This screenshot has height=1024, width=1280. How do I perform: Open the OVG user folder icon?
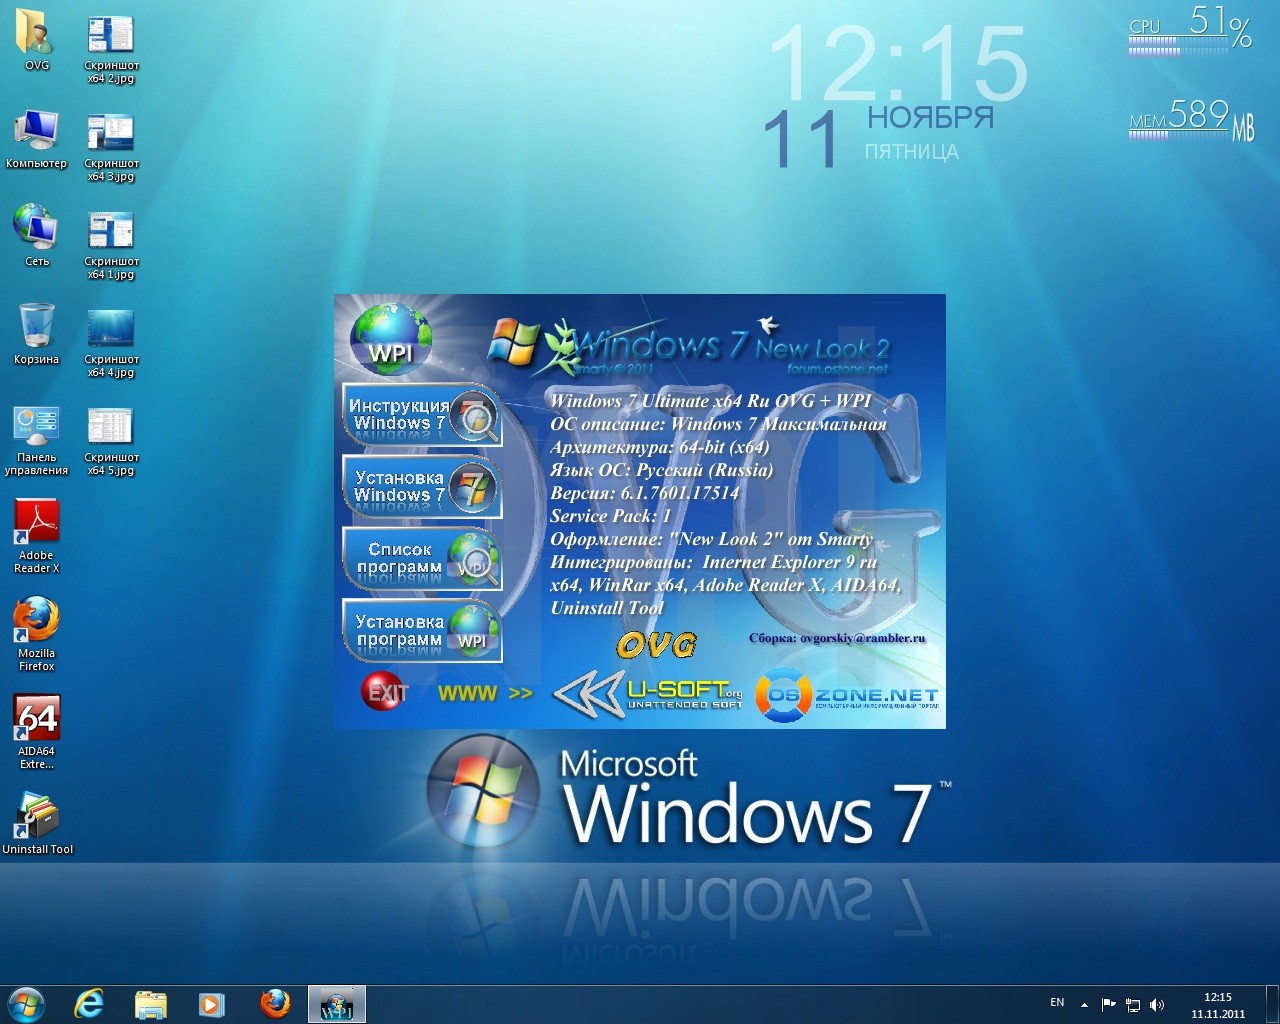click(x=36, y=40)
